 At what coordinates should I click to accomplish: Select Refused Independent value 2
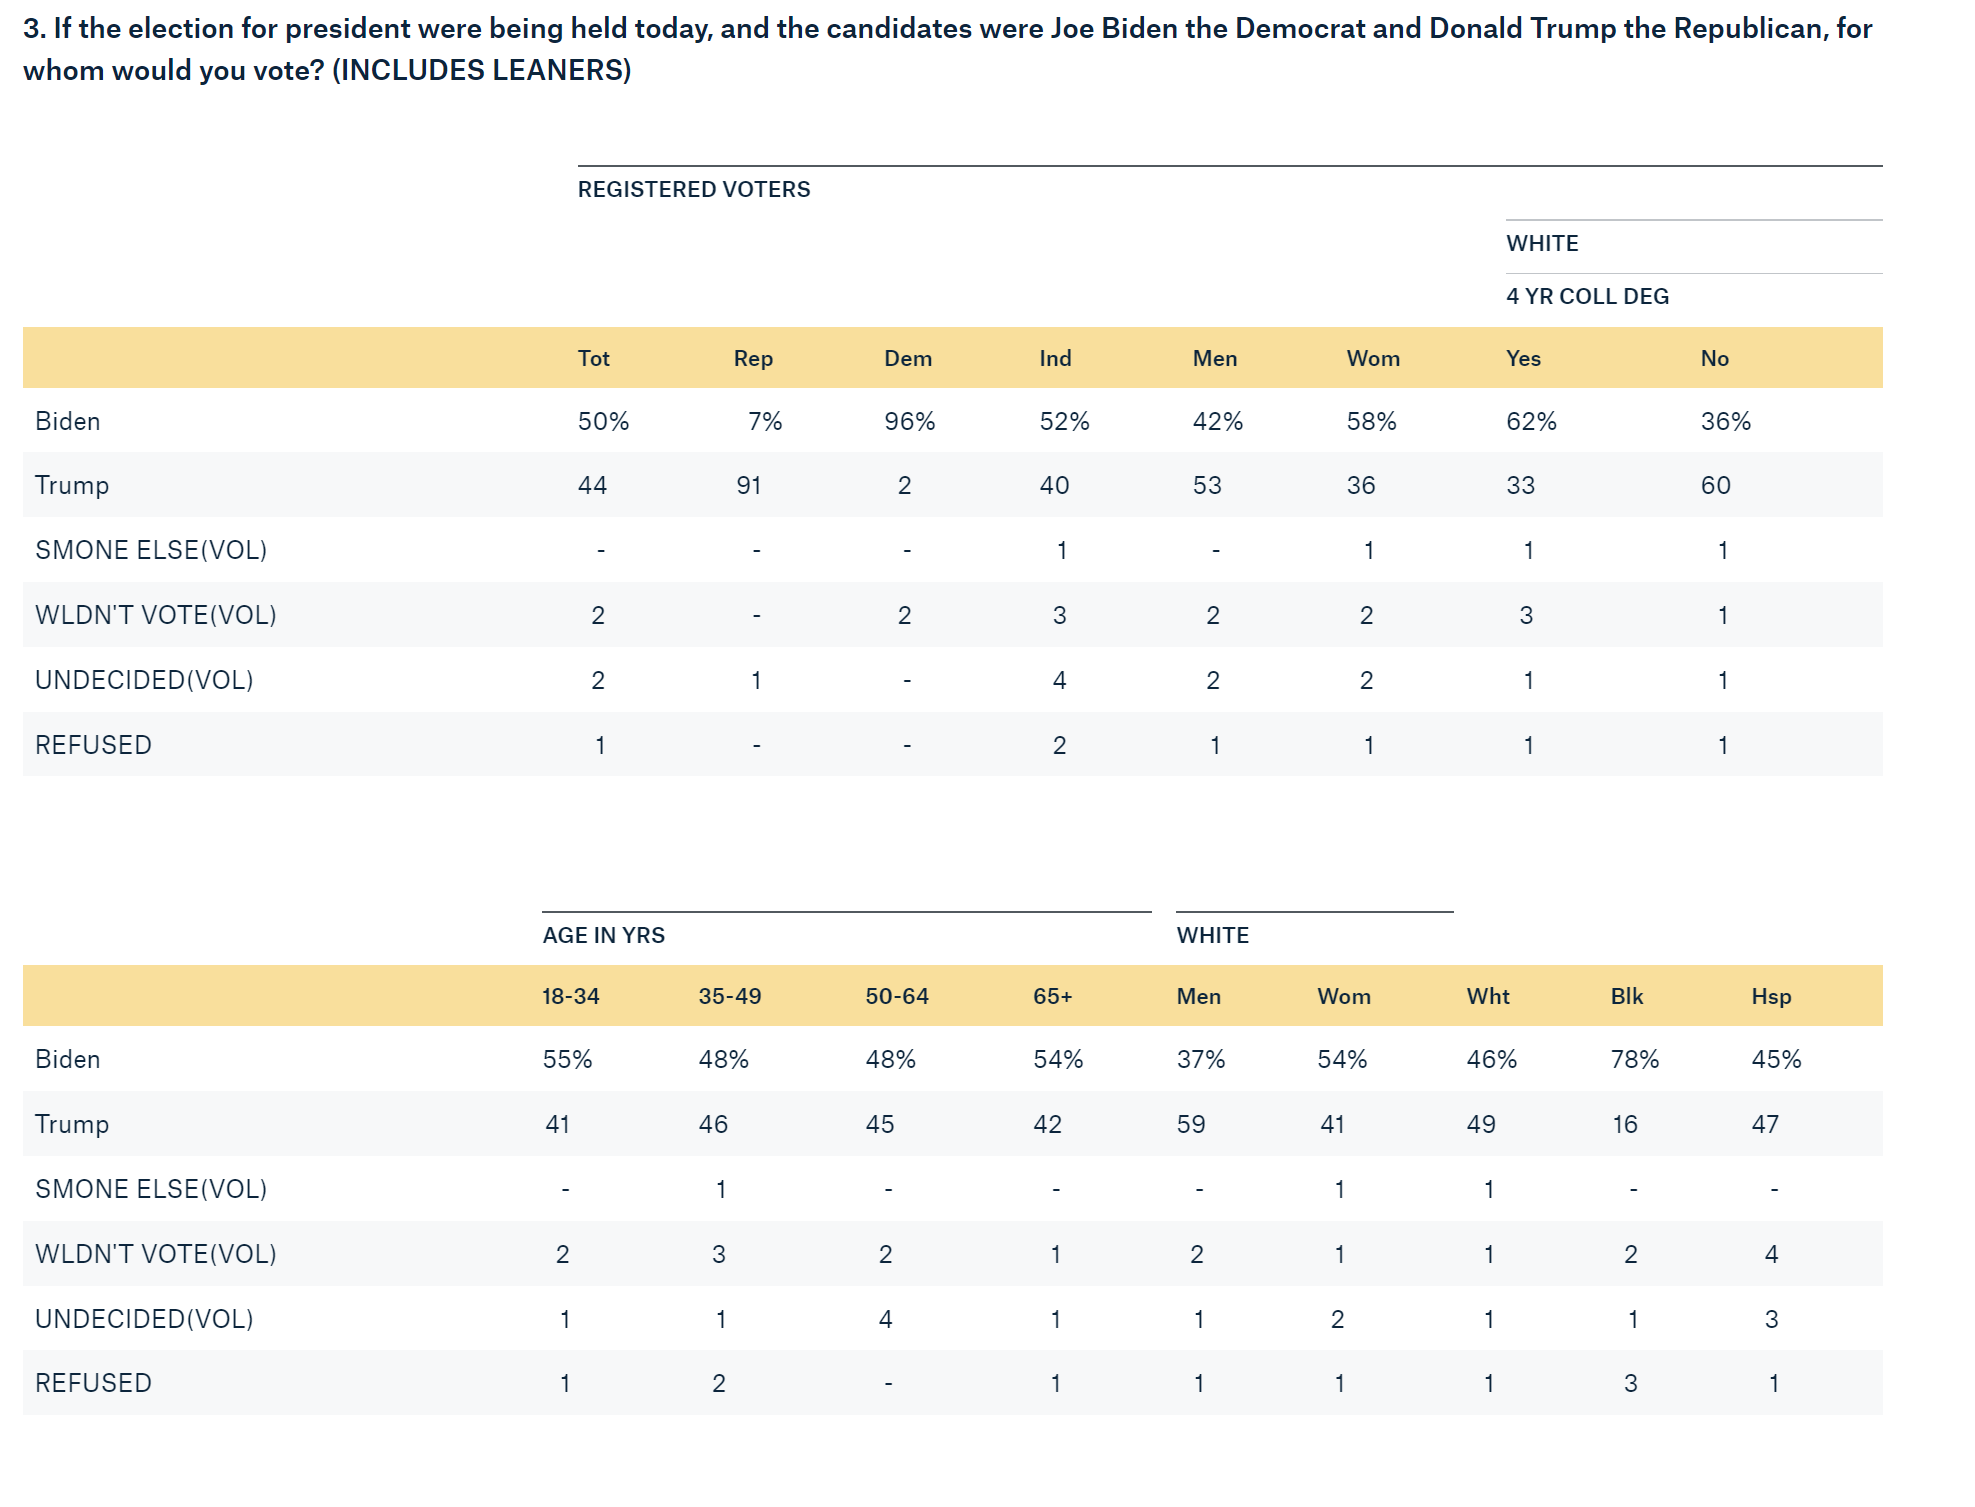coord(1059,745)
